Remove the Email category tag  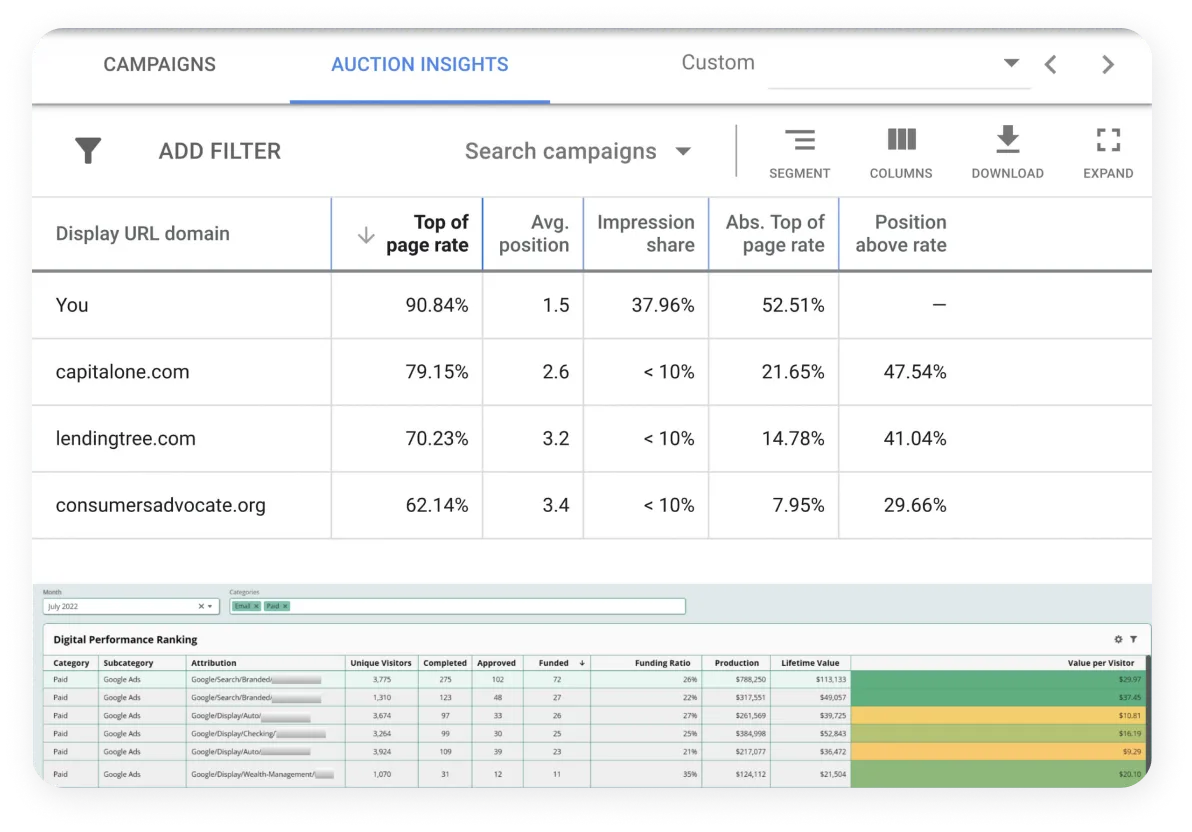[256, 606]
